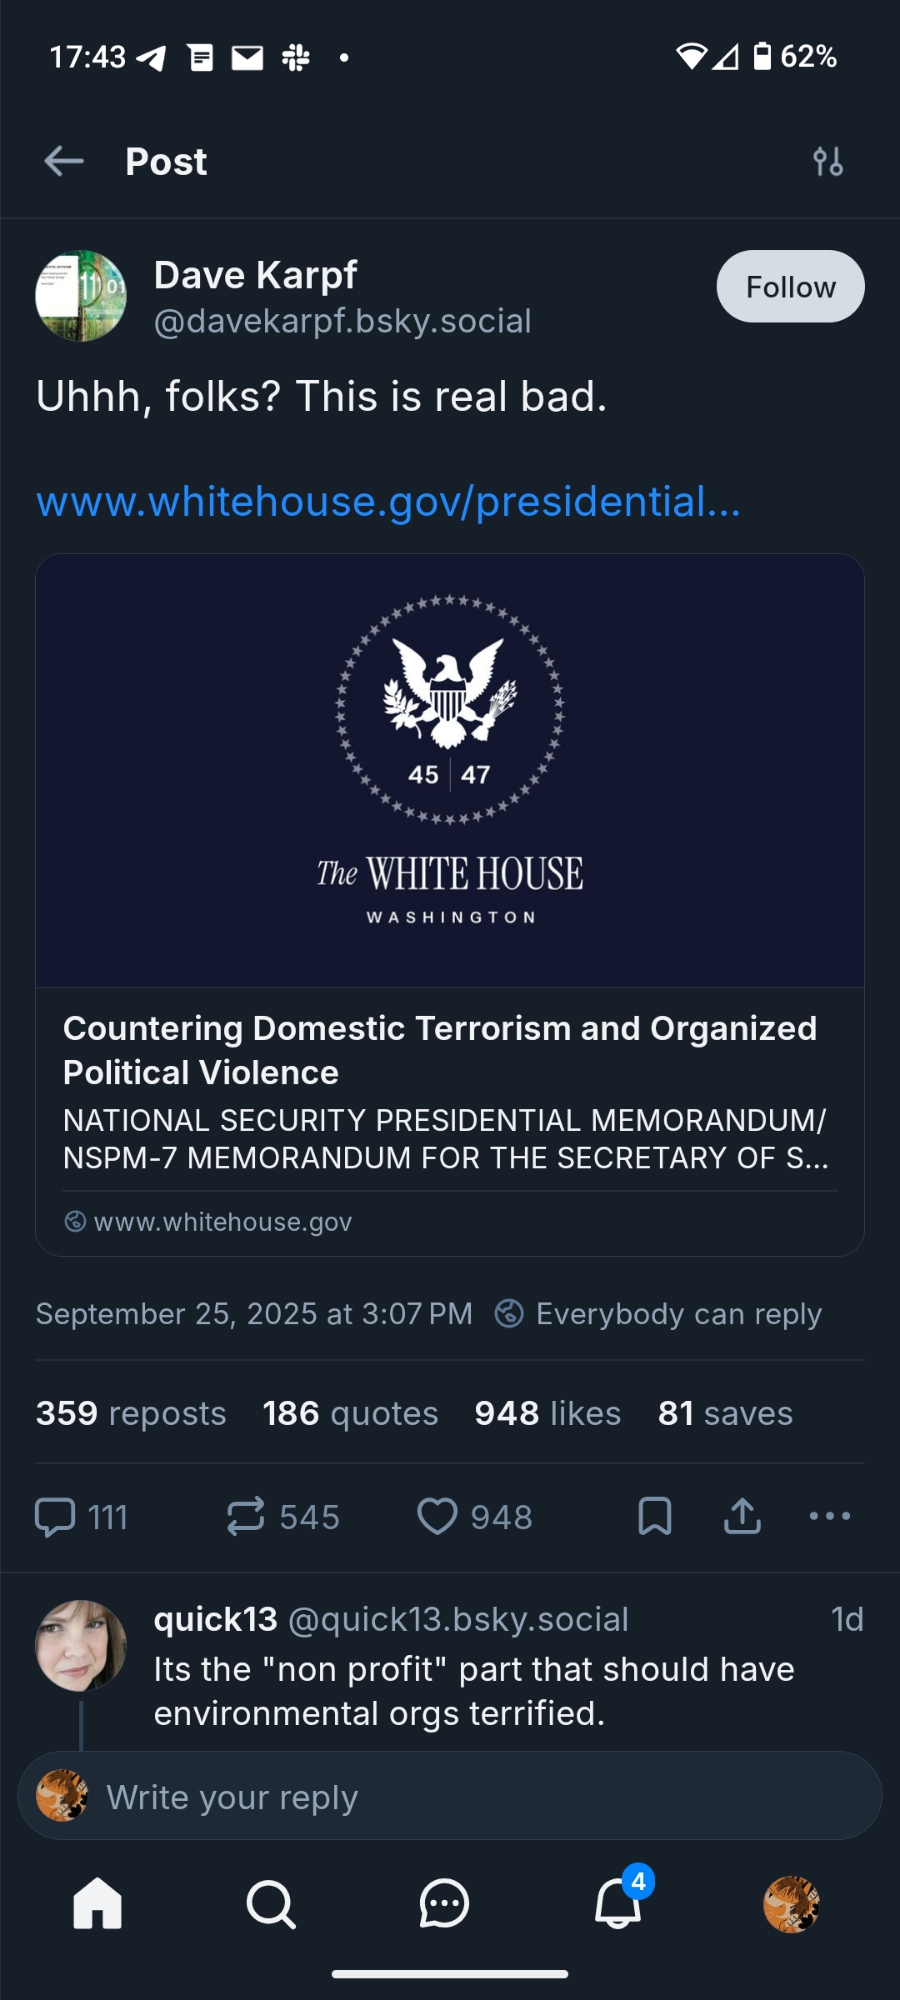The width and height of the screenshot is (900, 2000).
Task: Open the whitehouse.gov presidential link
Action: (x=388, y=501)
